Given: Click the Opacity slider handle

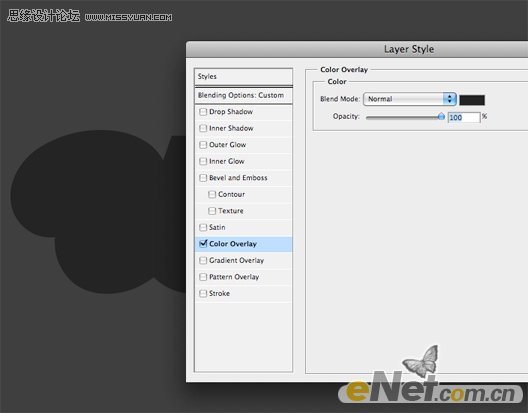Looking at the screenshot, I should (441, 117).
